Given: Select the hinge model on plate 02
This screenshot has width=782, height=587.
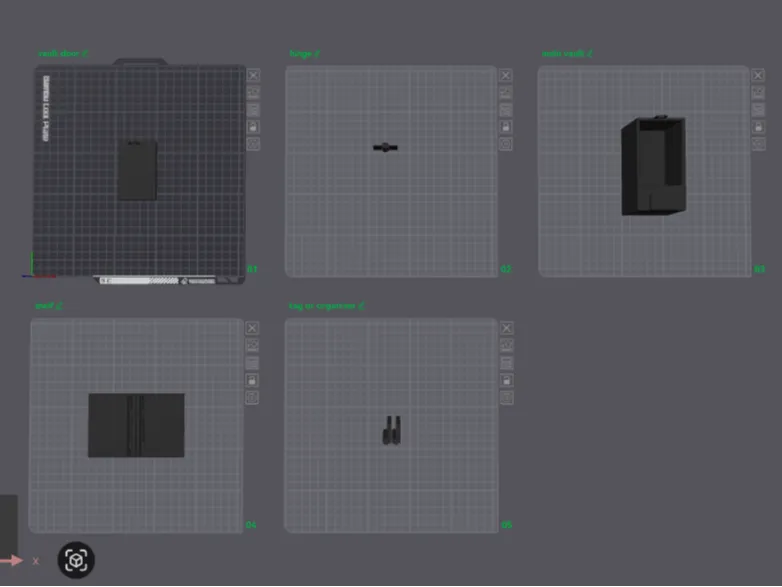Looking at the screenshot, I should point(385,147).
